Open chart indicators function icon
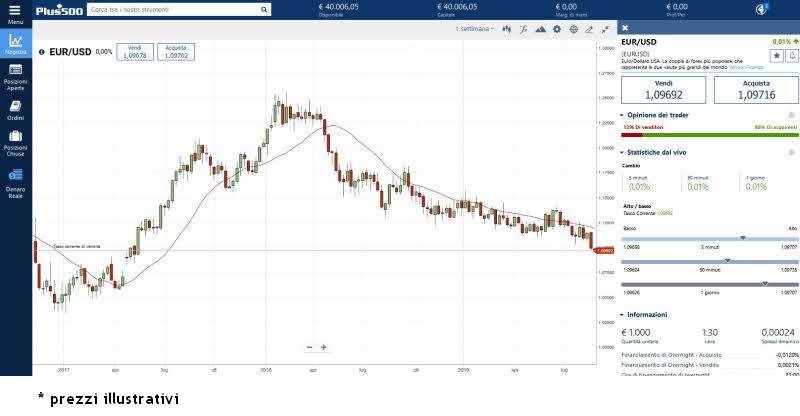The height and width of the screenshot is (416, 800). click(x=524, y=29)
